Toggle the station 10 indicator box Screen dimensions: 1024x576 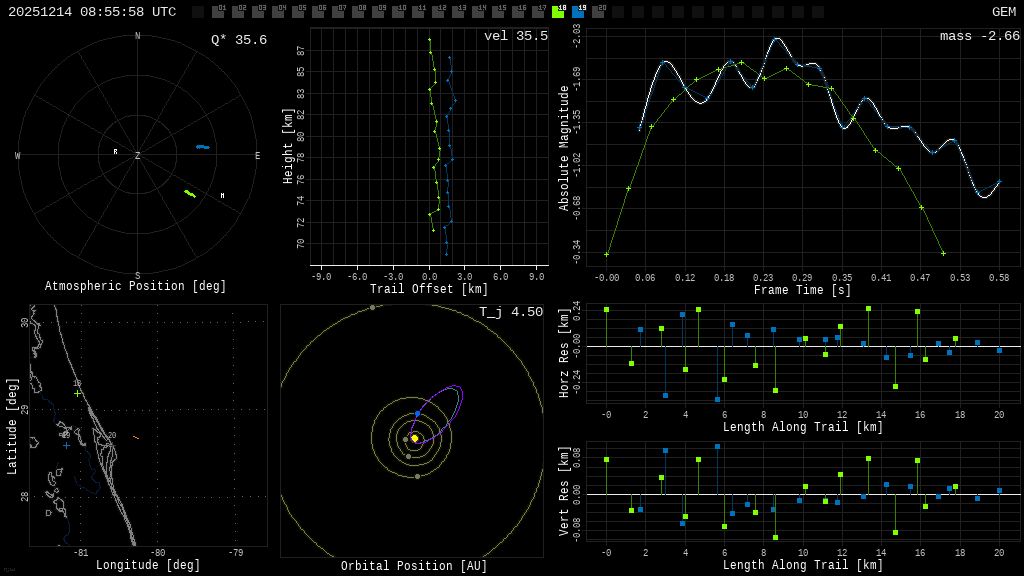tap(398, 12)
